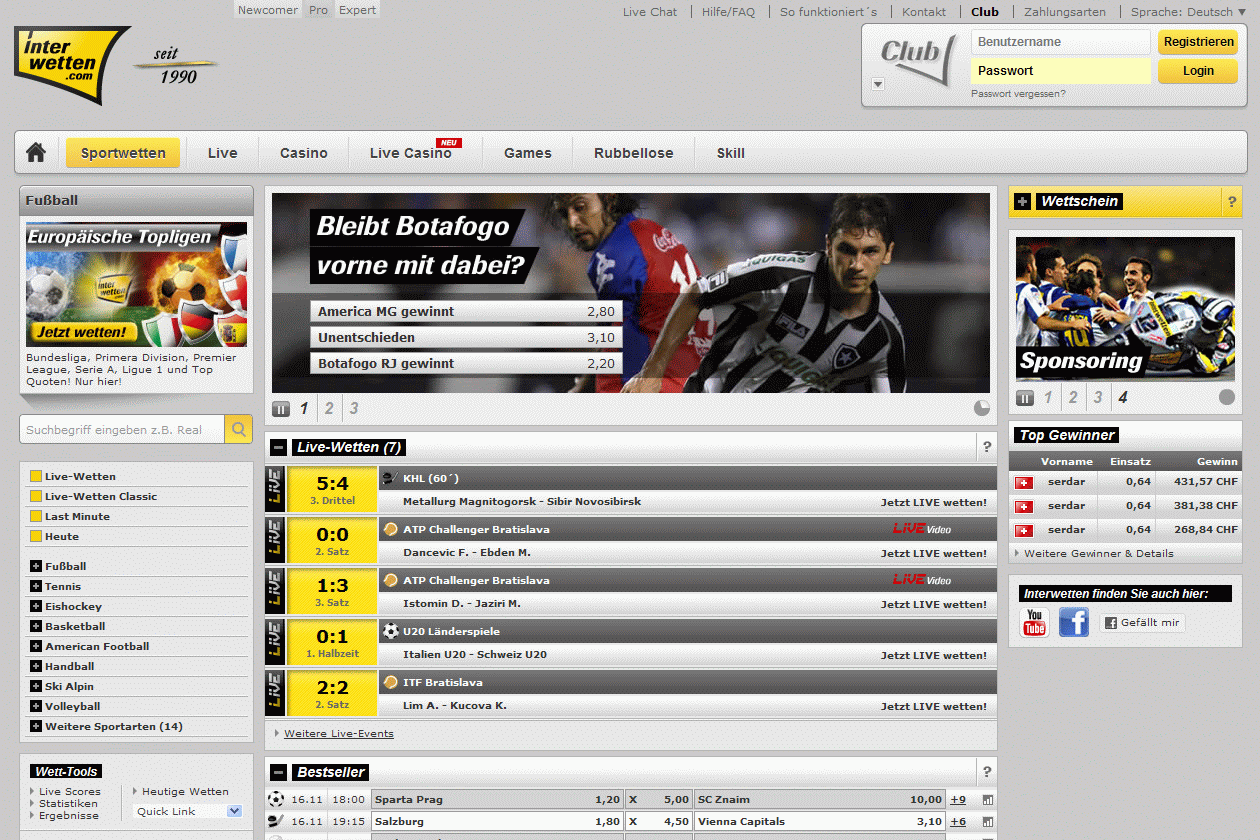
Task: Expand the Tennis sports category
Action: point(36,587)
